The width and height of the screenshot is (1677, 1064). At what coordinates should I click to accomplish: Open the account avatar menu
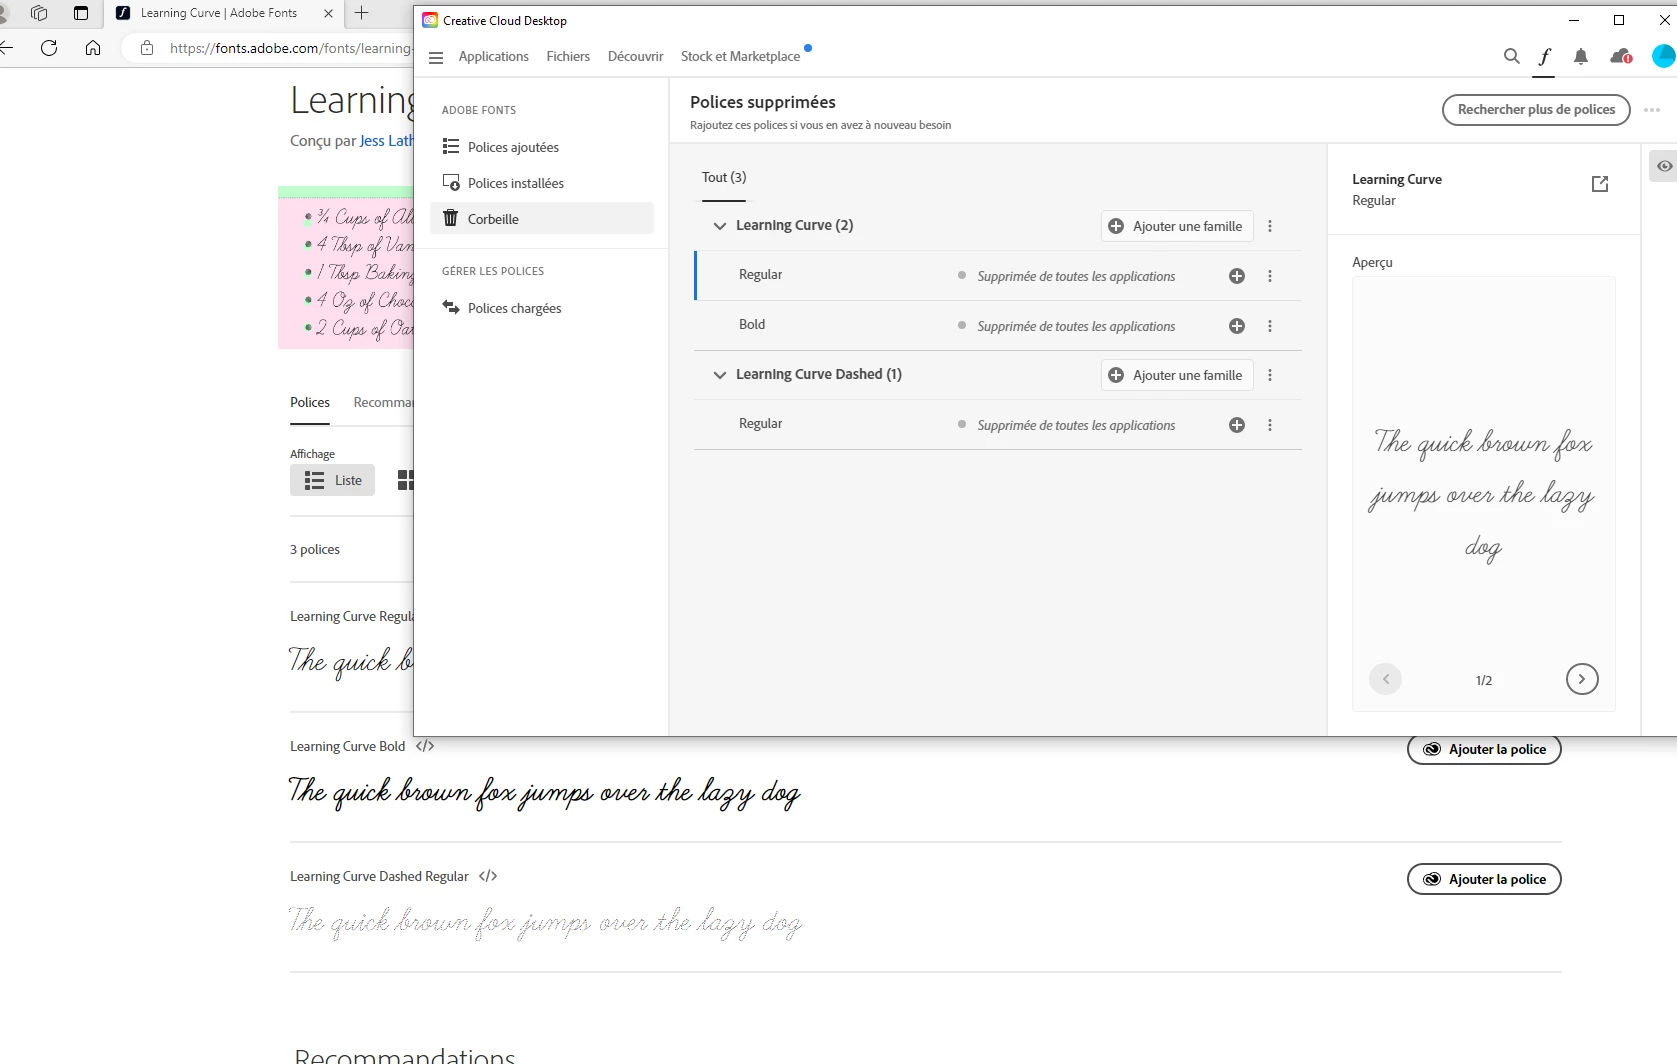point(1664,57)
